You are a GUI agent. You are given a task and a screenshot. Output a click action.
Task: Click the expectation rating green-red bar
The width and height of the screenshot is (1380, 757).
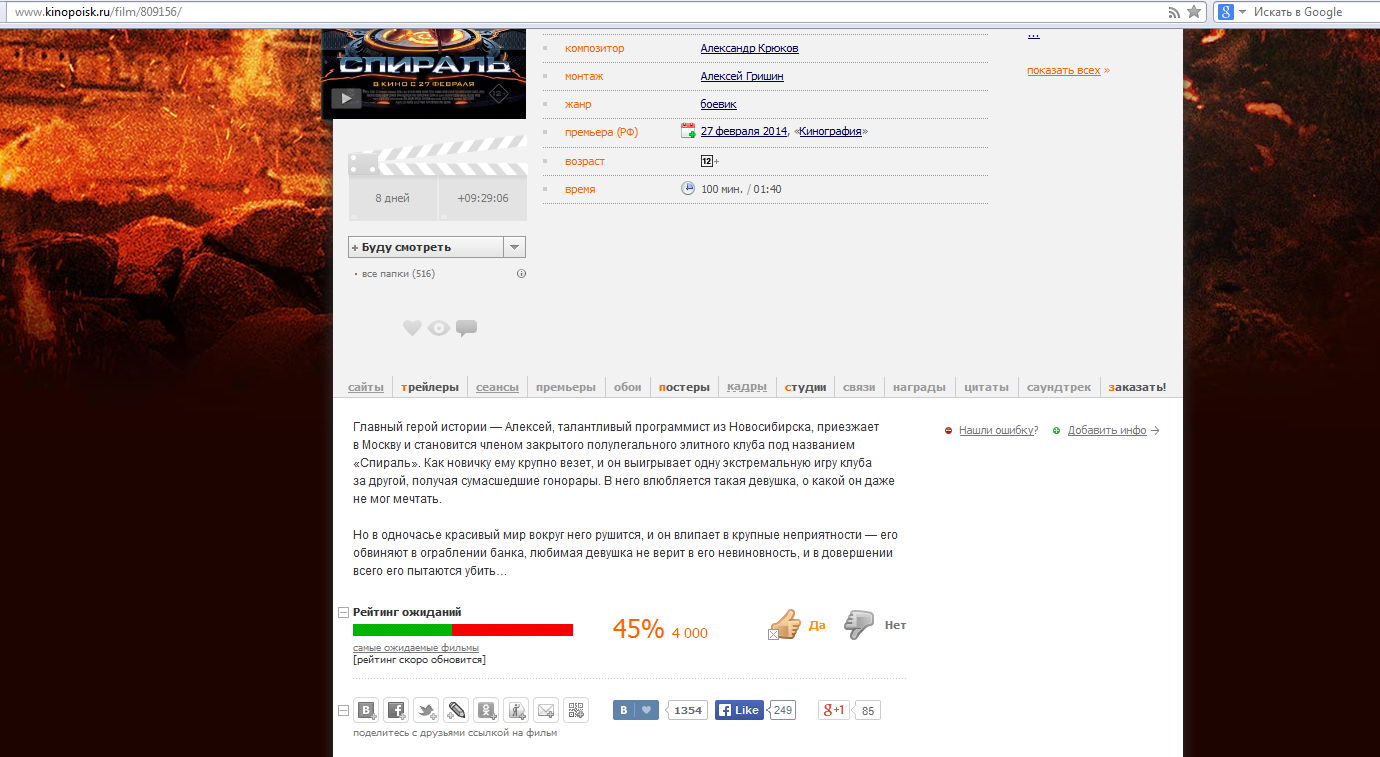(x=463, y=630)
